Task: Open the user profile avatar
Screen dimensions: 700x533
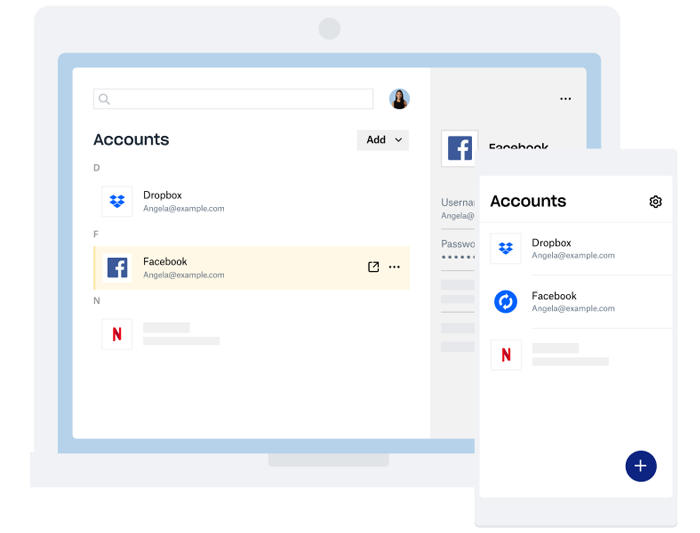Action: [x=399, y=99]
